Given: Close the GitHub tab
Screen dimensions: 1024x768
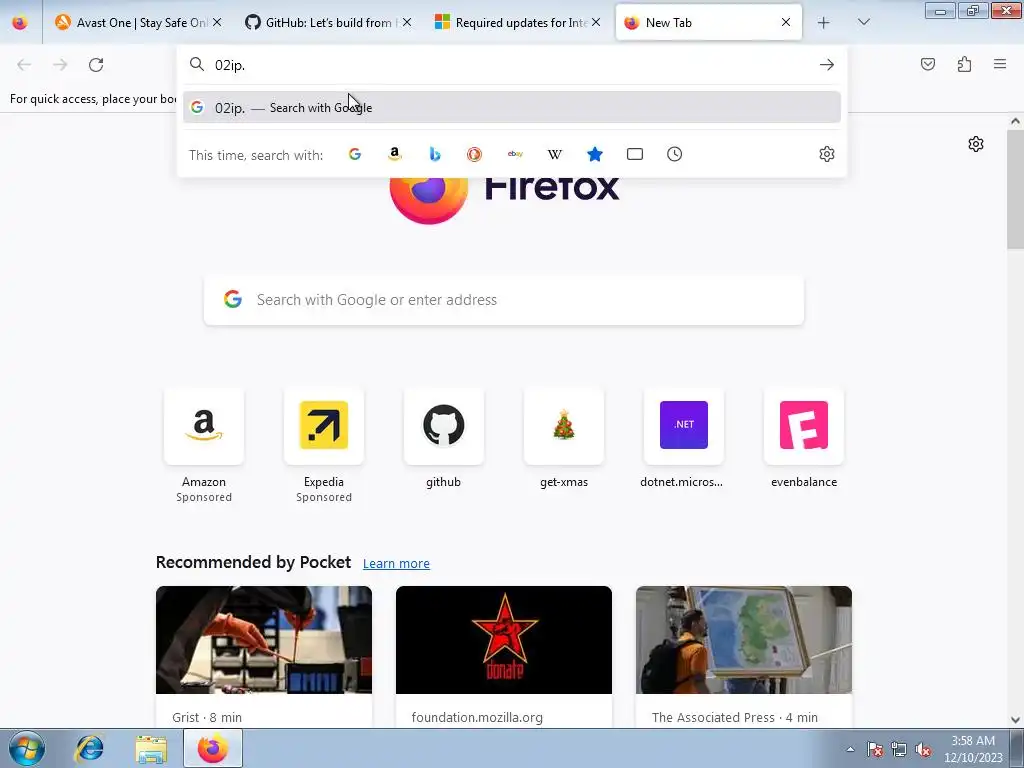Looking at the screenshot, I should 407,22.
